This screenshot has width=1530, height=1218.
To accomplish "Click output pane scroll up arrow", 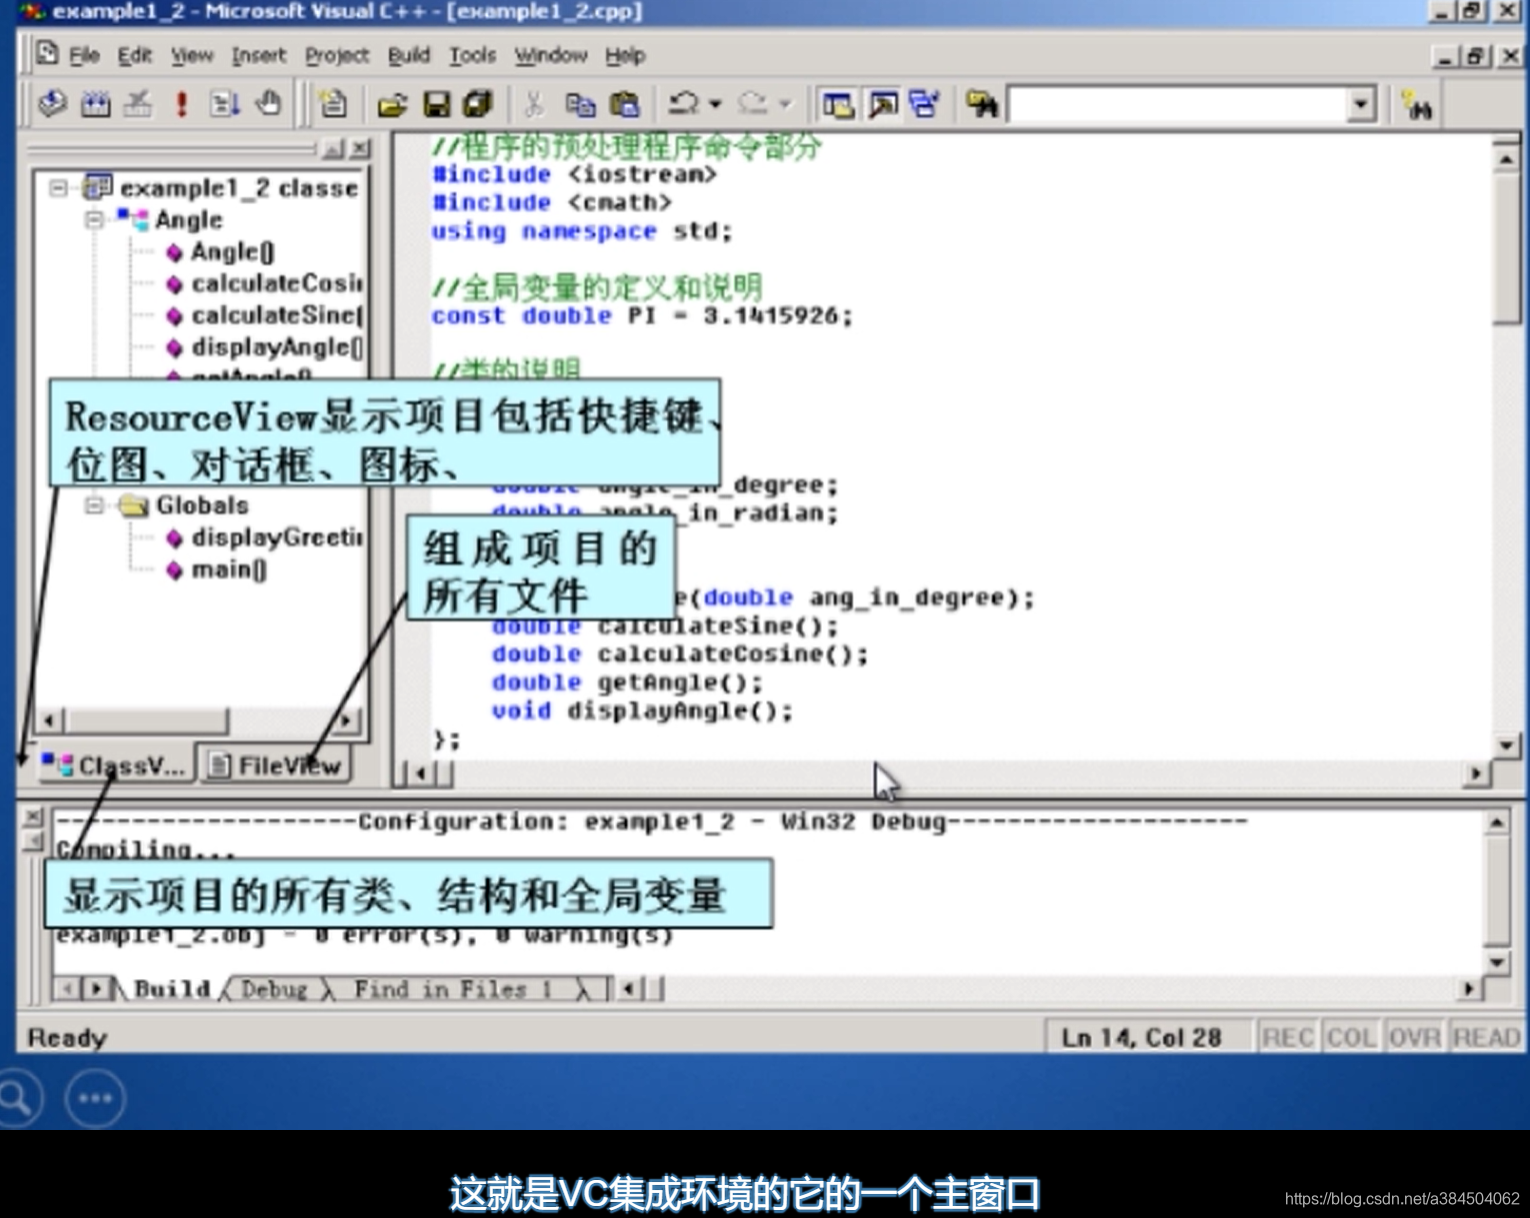I will [1496, 823].
